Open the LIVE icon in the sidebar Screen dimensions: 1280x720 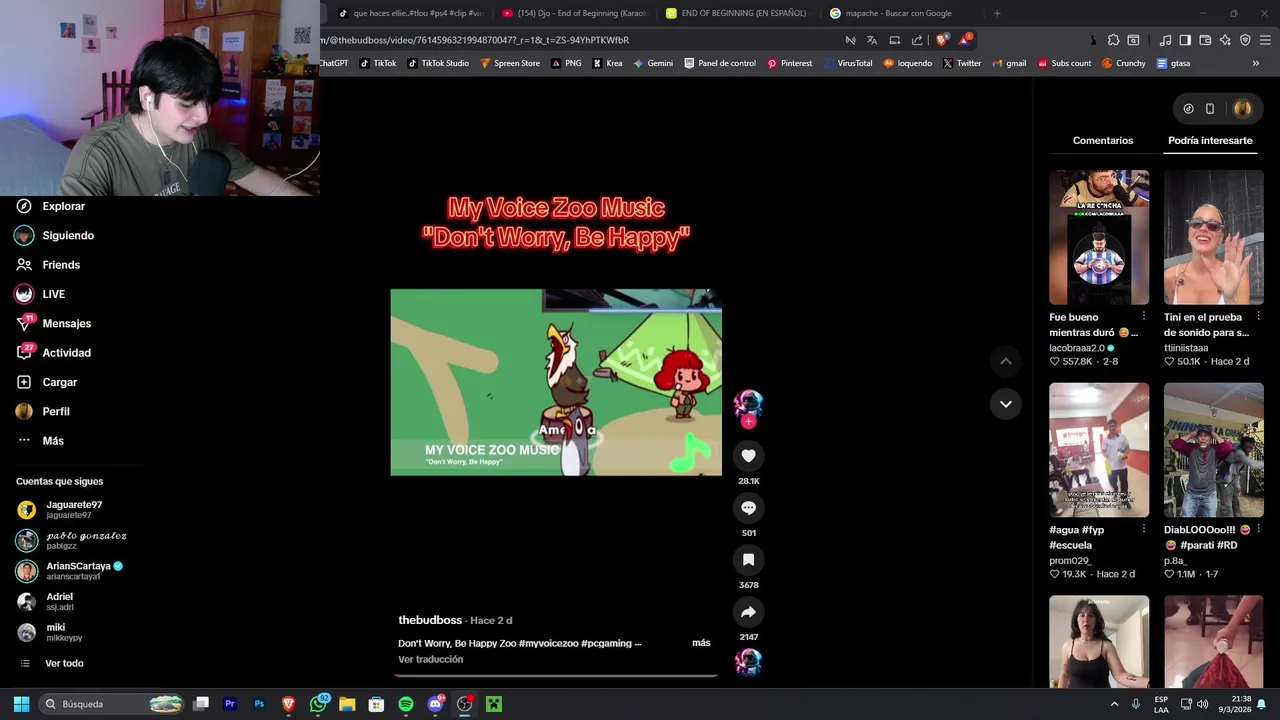(24, 294)
